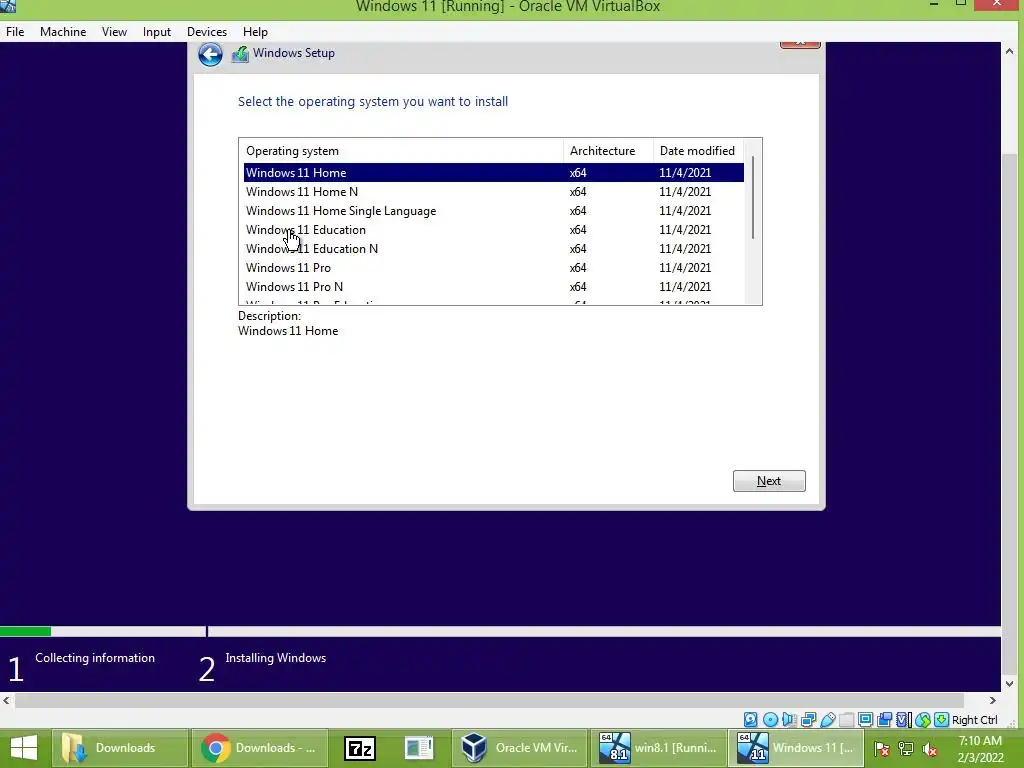Click the Collecting information step label

(95, 658)
